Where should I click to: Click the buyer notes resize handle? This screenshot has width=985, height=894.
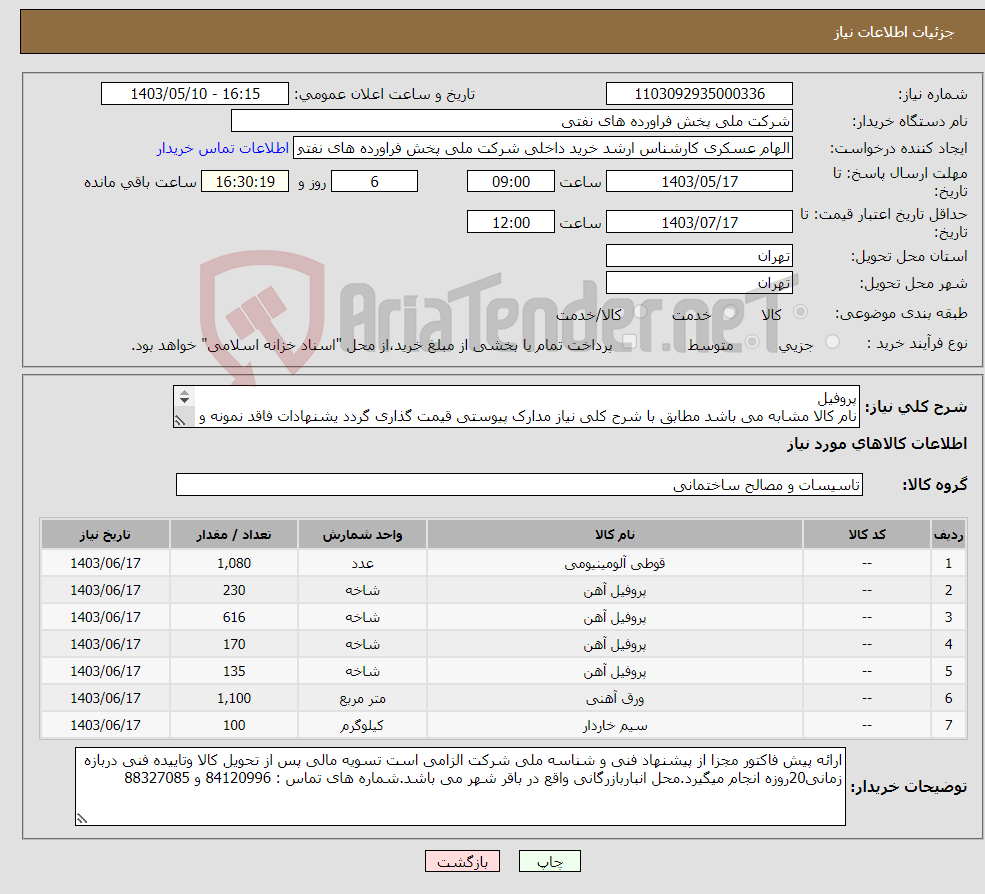point(82,818)
